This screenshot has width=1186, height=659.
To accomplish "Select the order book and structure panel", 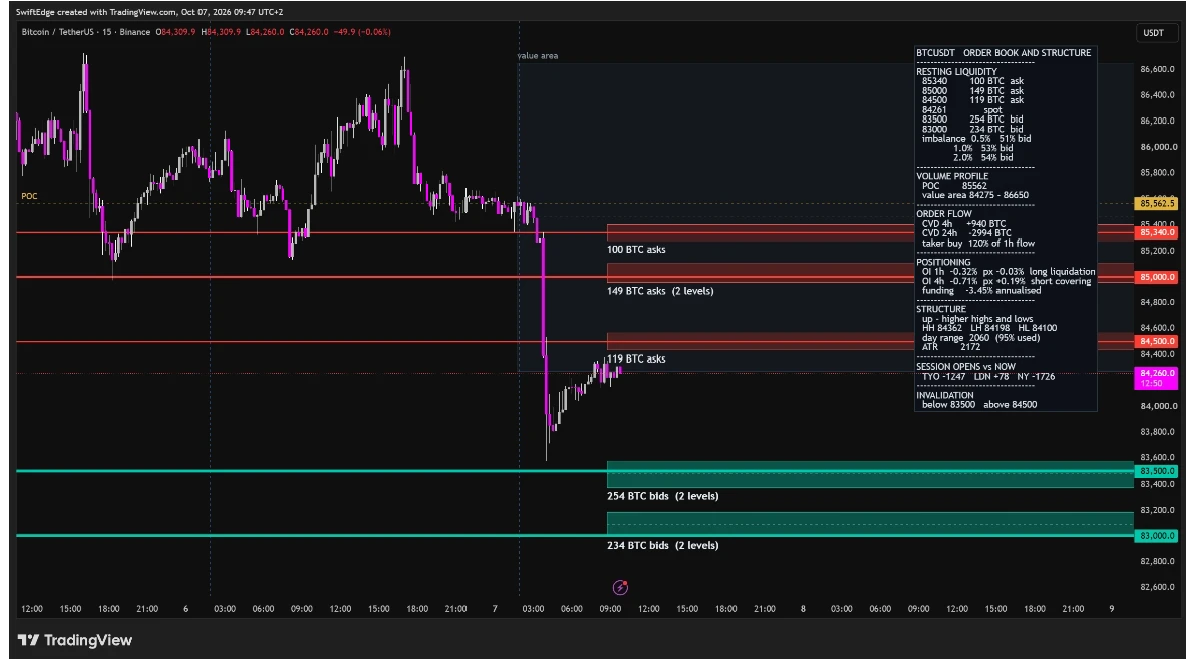I will (x=1005, y=228).
